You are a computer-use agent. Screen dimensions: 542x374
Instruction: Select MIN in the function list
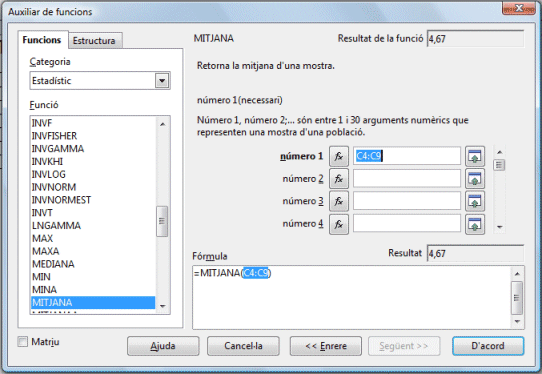93,277
